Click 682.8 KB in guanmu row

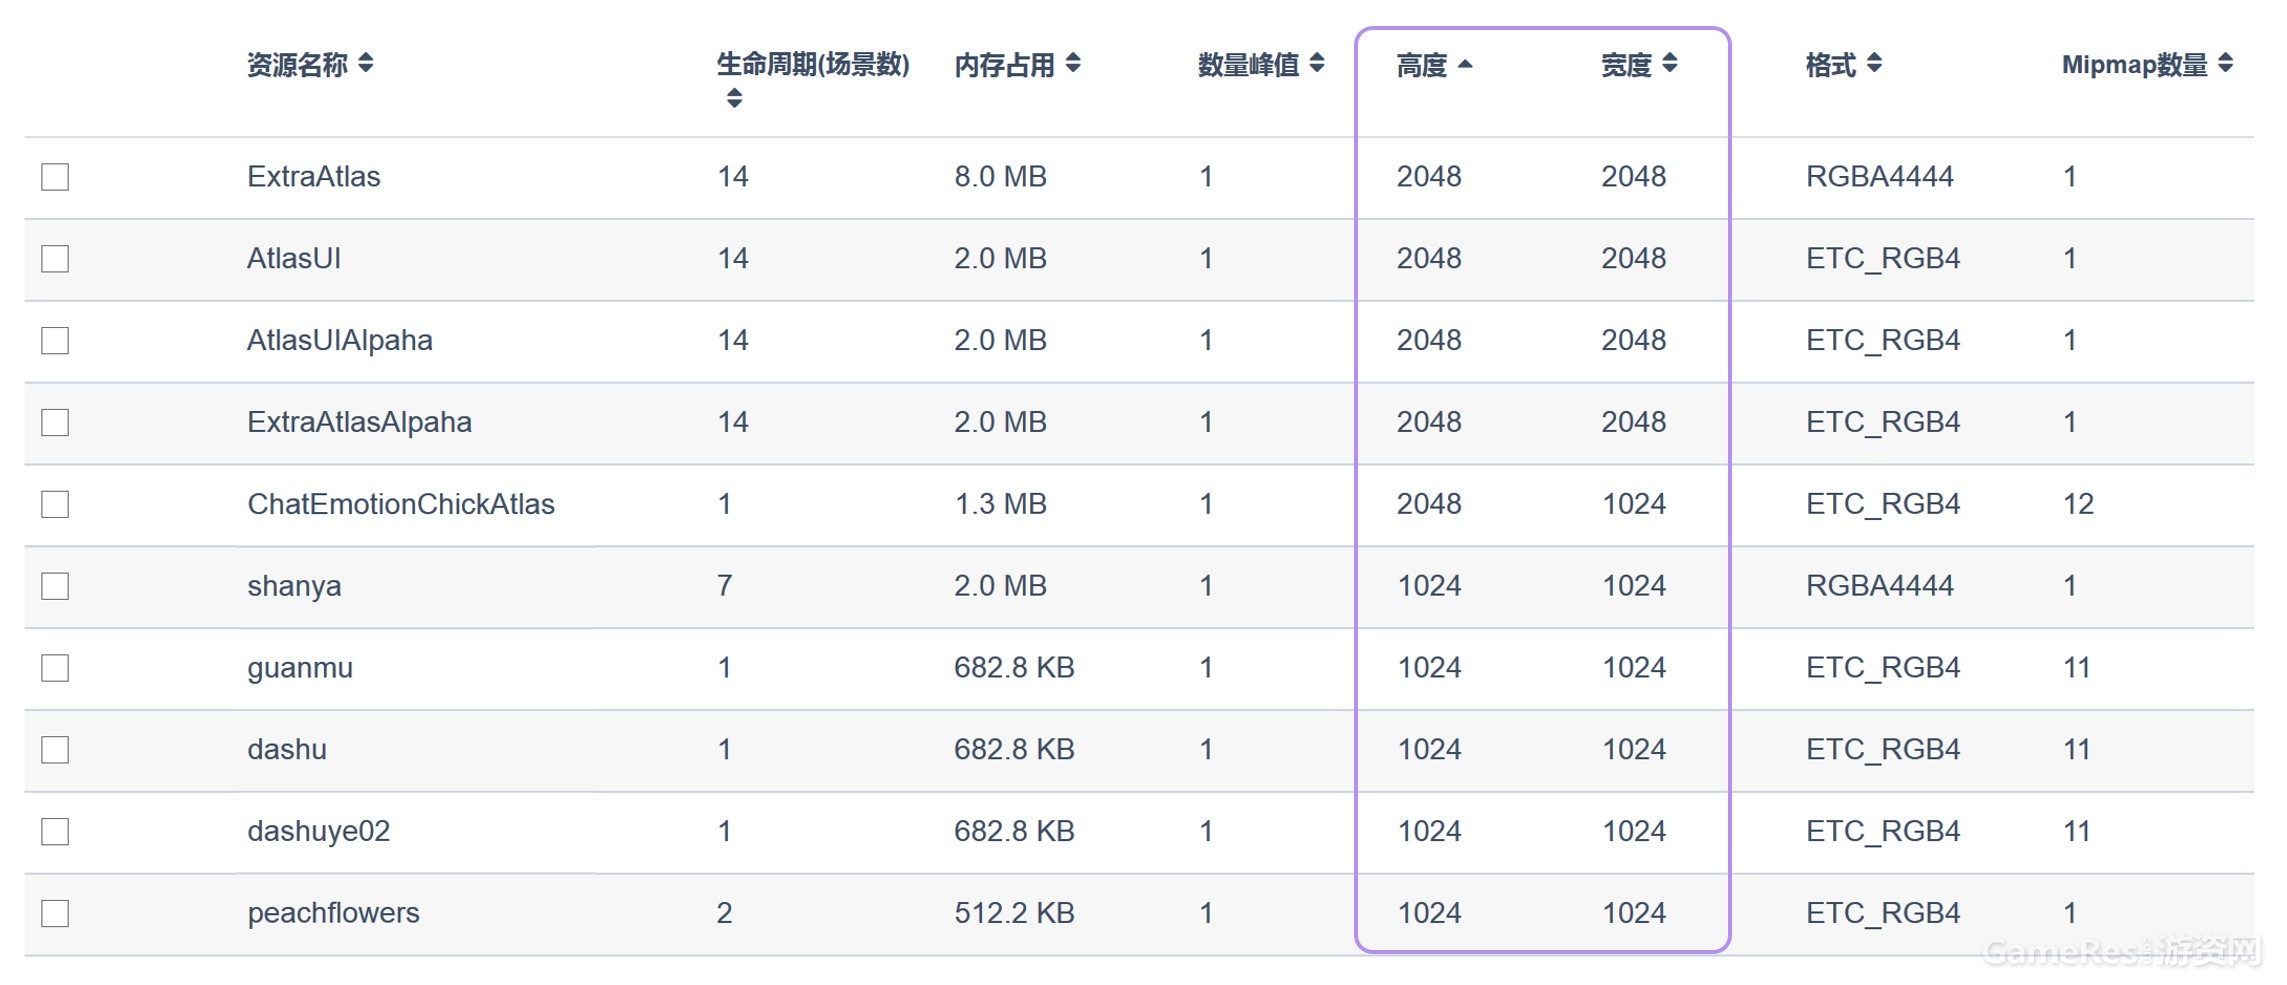(1014, 668)
